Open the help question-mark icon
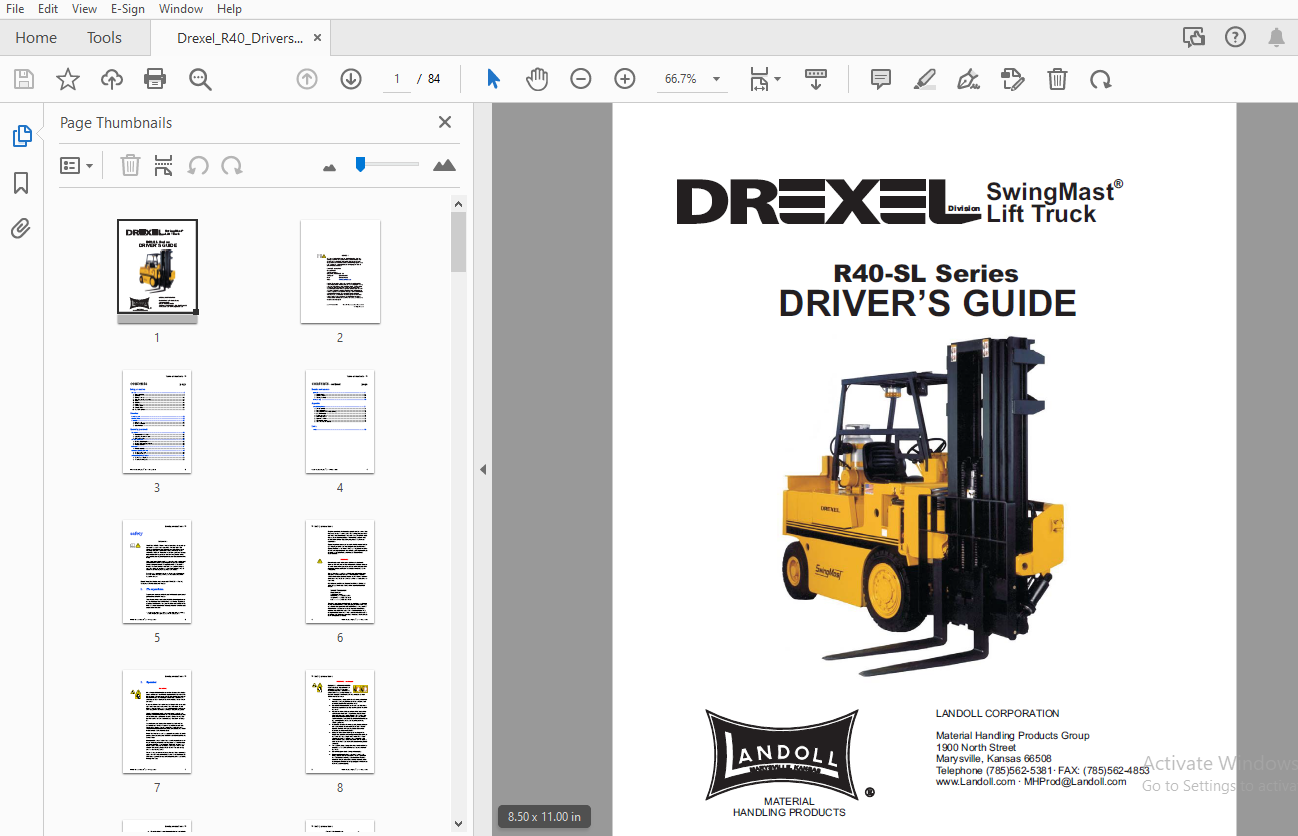This screenshot has height=836, width=1298. (x=1235, y=37)
